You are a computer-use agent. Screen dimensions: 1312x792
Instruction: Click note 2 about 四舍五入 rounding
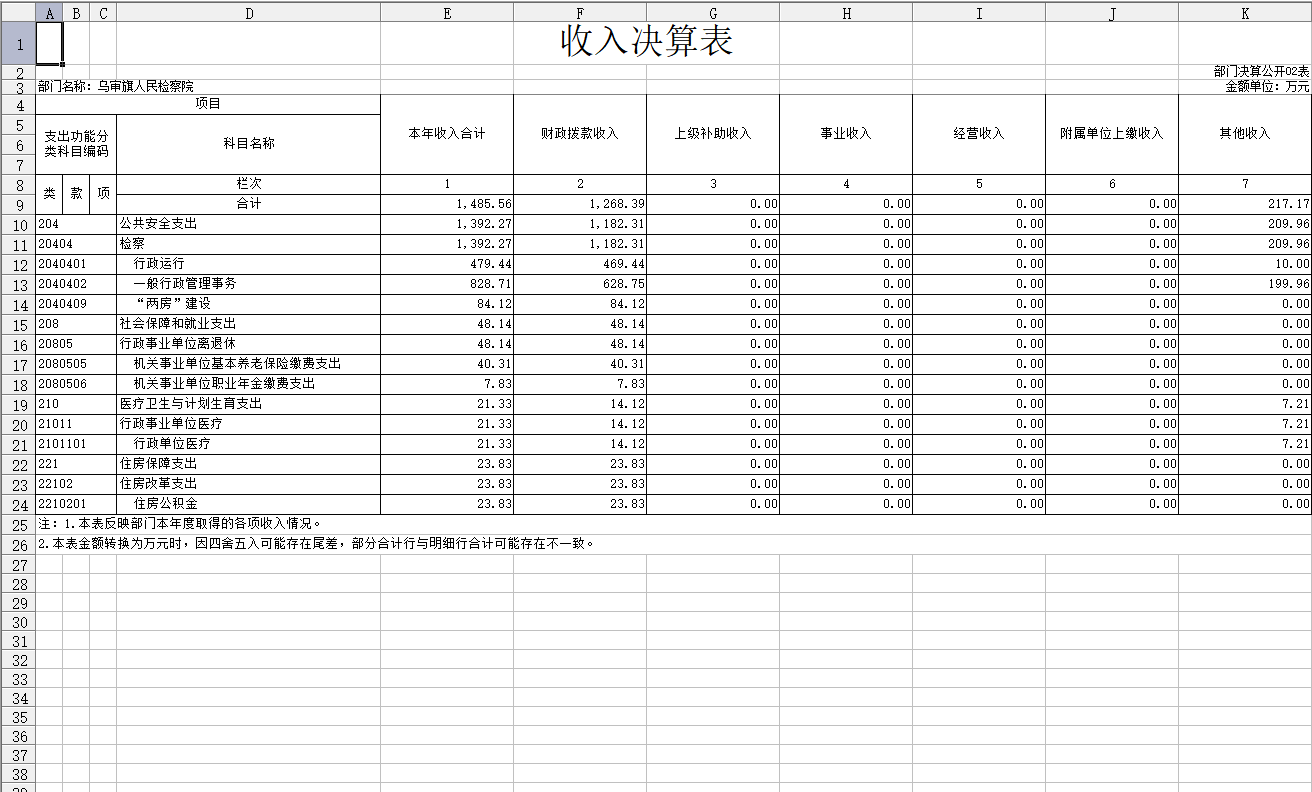pos(317,544)
